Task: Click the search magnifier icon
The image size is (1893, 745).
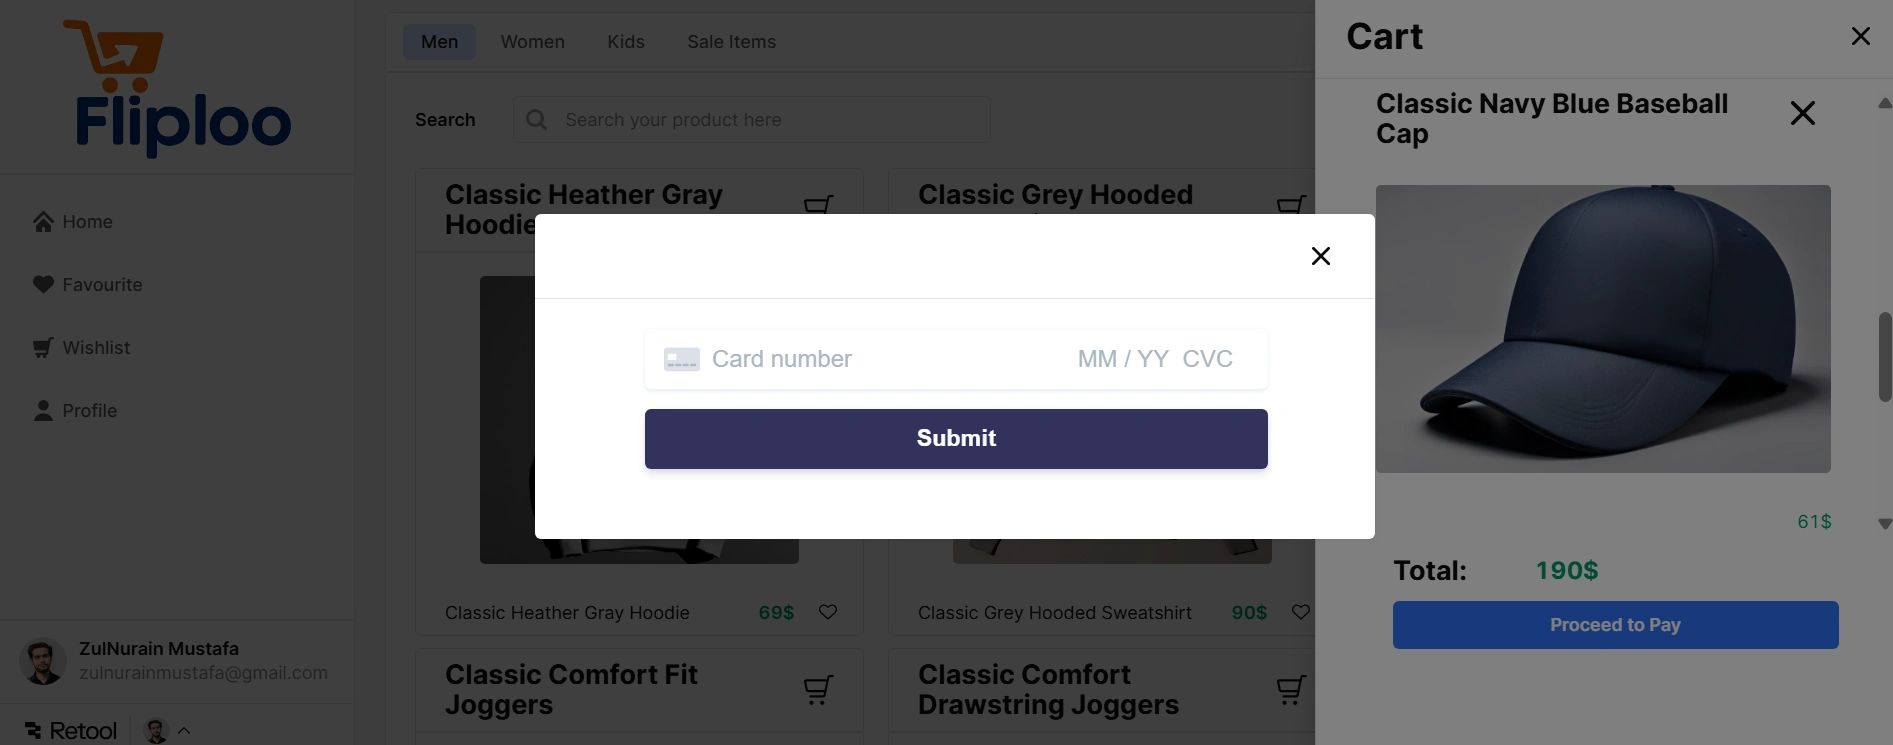Action: [536, 119]
